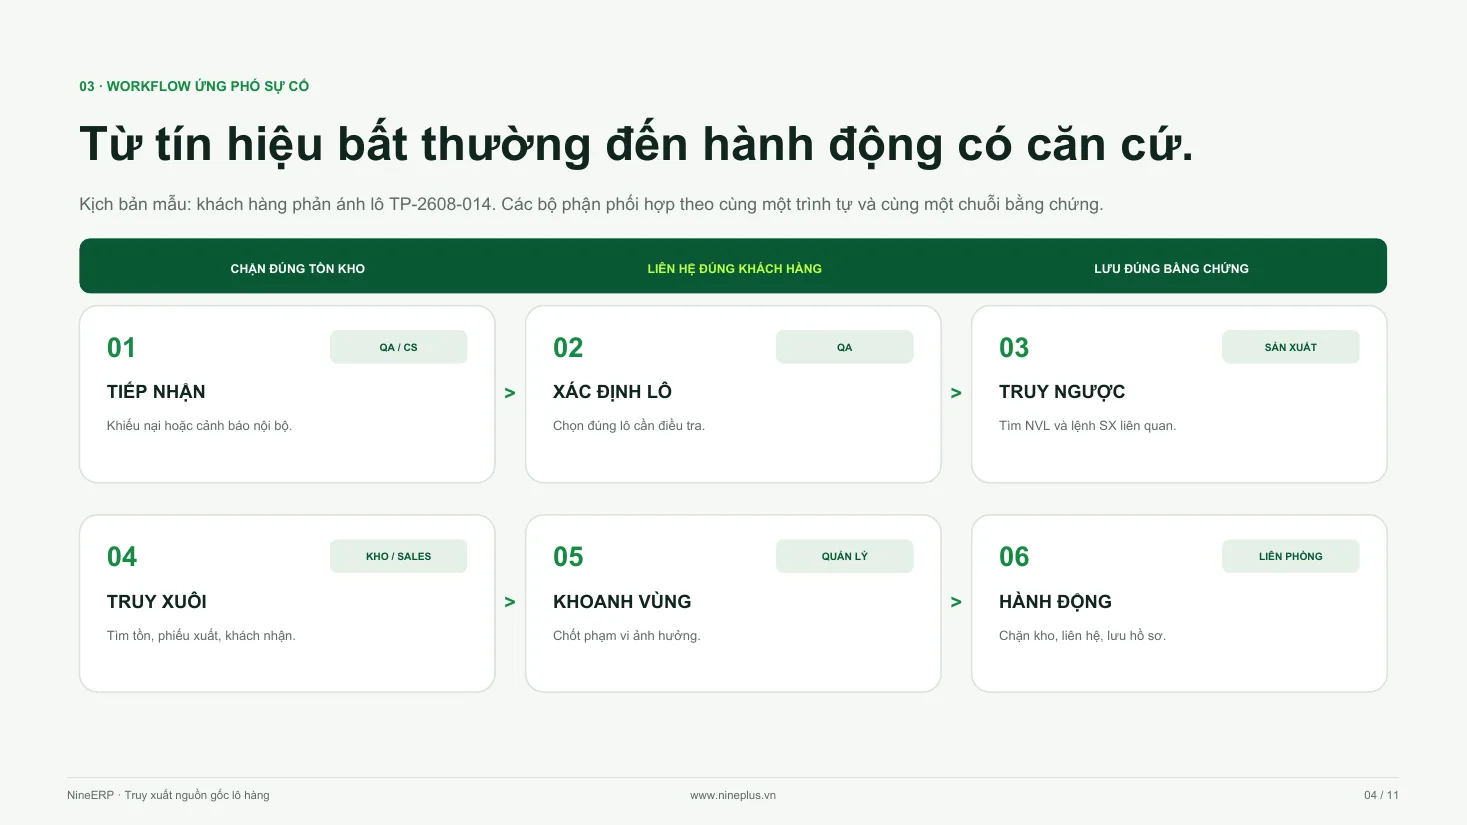Click the subtitle starting with 'Kịch bản mẫu'

click(x=591, y=204)
